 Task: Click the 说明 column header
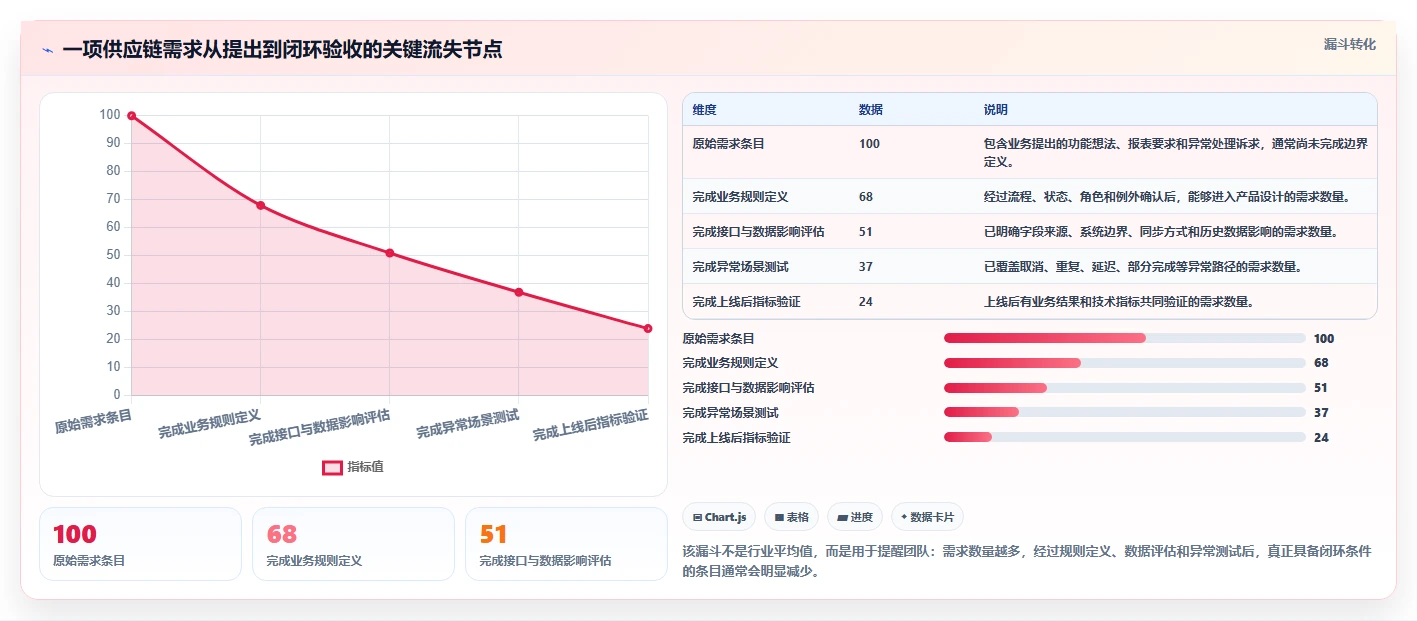(996, 110)
